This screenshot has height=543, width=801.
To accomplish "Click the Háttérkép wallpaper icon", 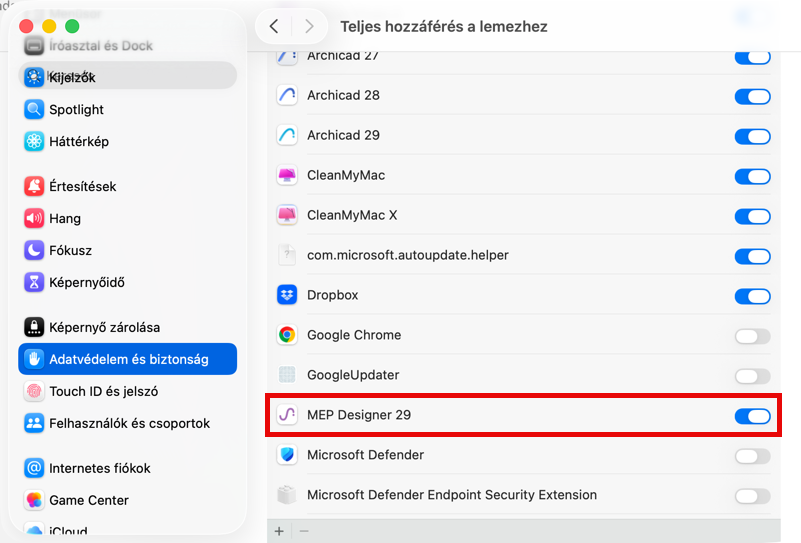I will [x=34, y=141].
